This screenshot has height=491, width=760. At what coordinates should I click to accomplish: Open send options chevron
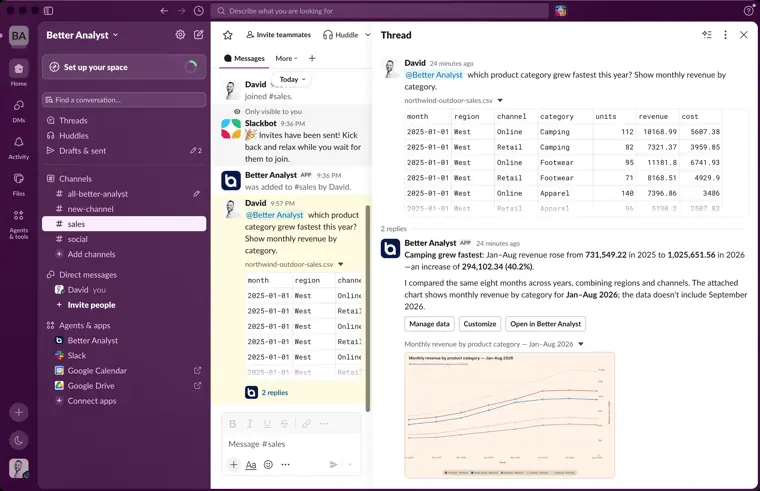tap(350, 464)
